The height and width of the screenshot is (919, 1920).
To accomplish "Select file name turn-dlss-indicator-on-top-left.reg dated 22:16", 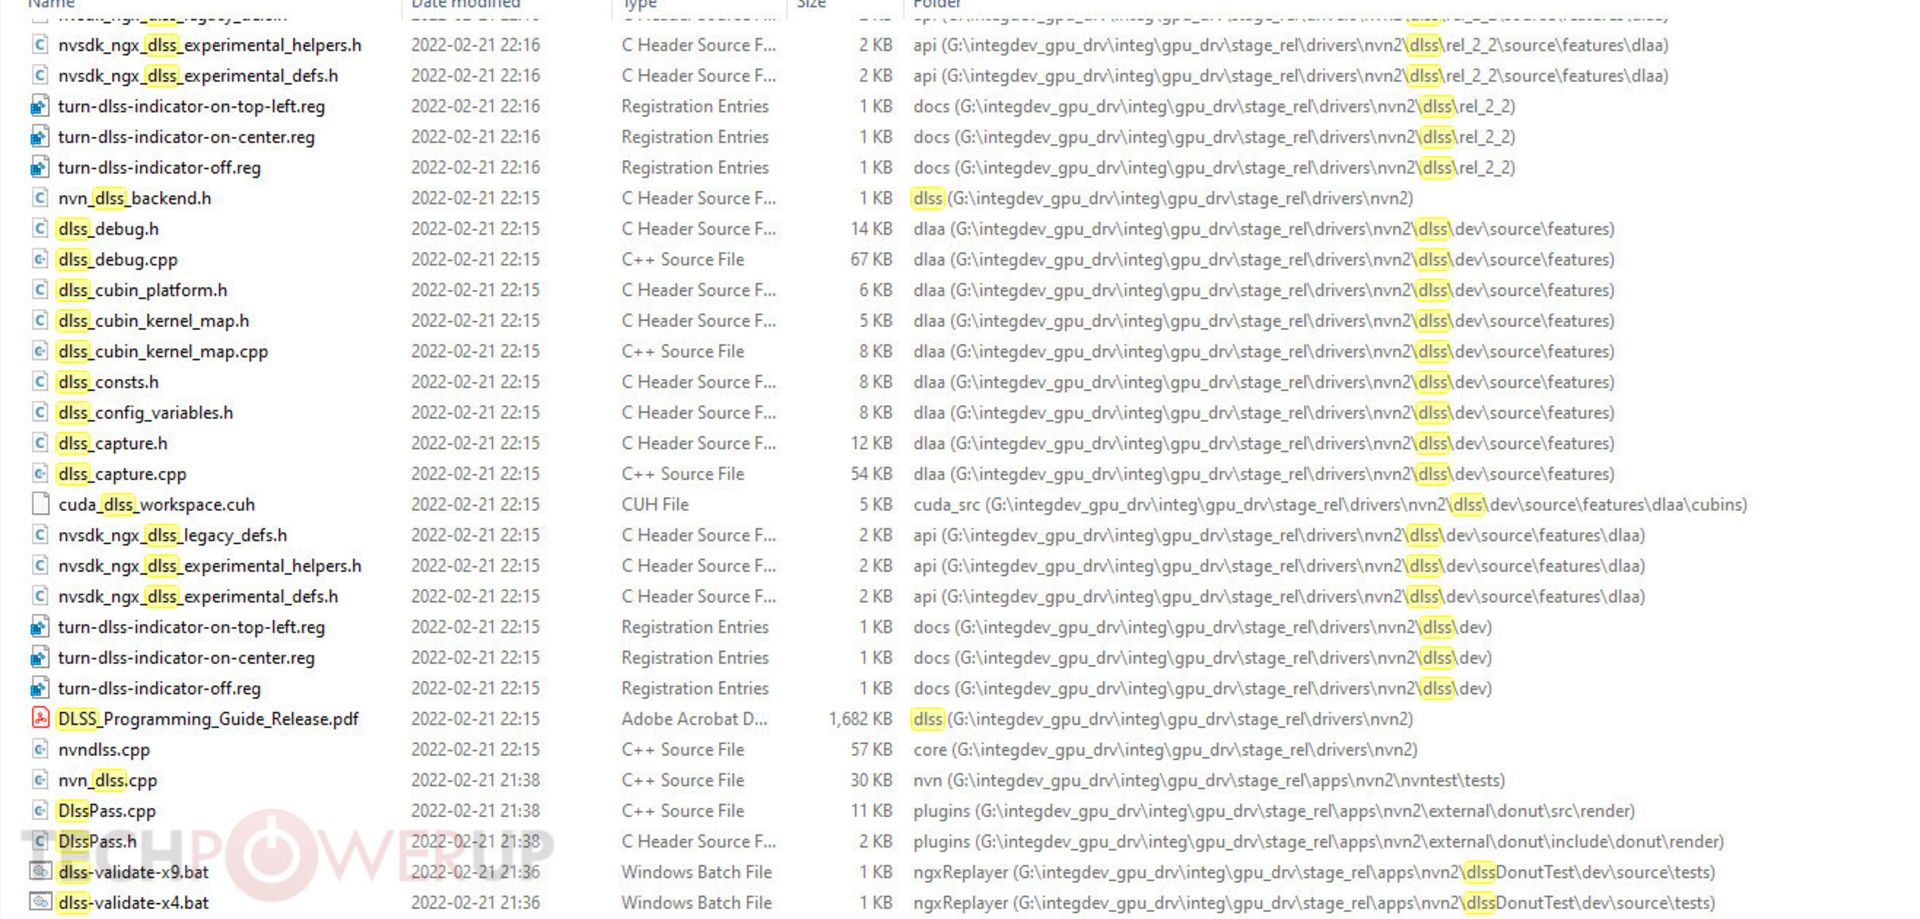I will click(x=191, y=106).
